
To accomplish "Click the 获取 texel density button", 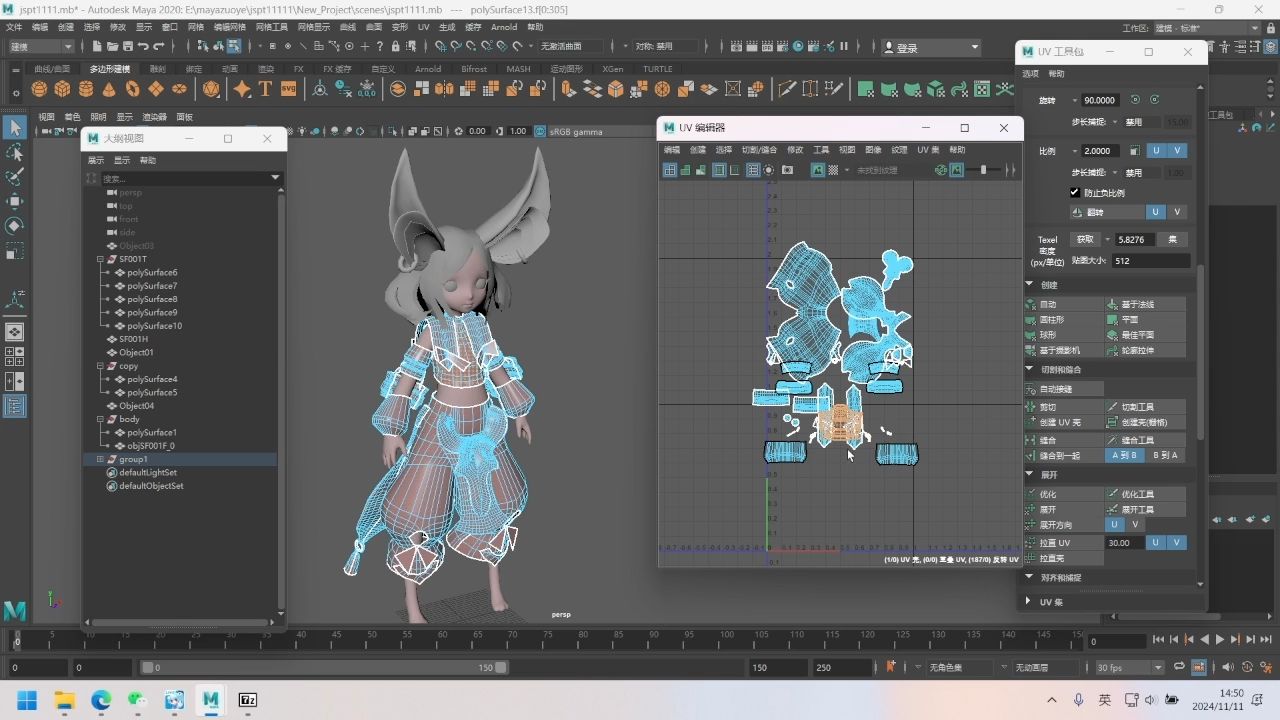I will [x=1085, y=240].
